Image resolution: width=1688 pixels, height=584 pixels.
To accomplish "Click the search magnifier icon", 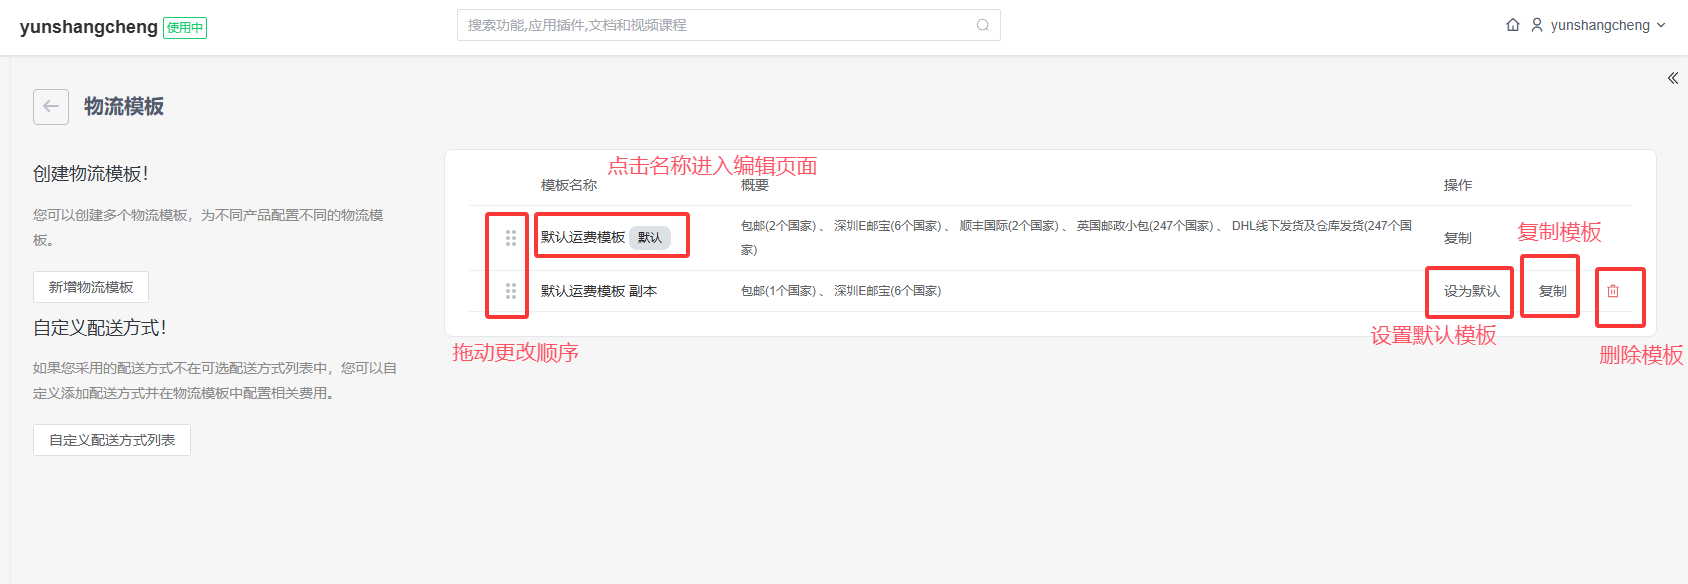I will point(983,25).
